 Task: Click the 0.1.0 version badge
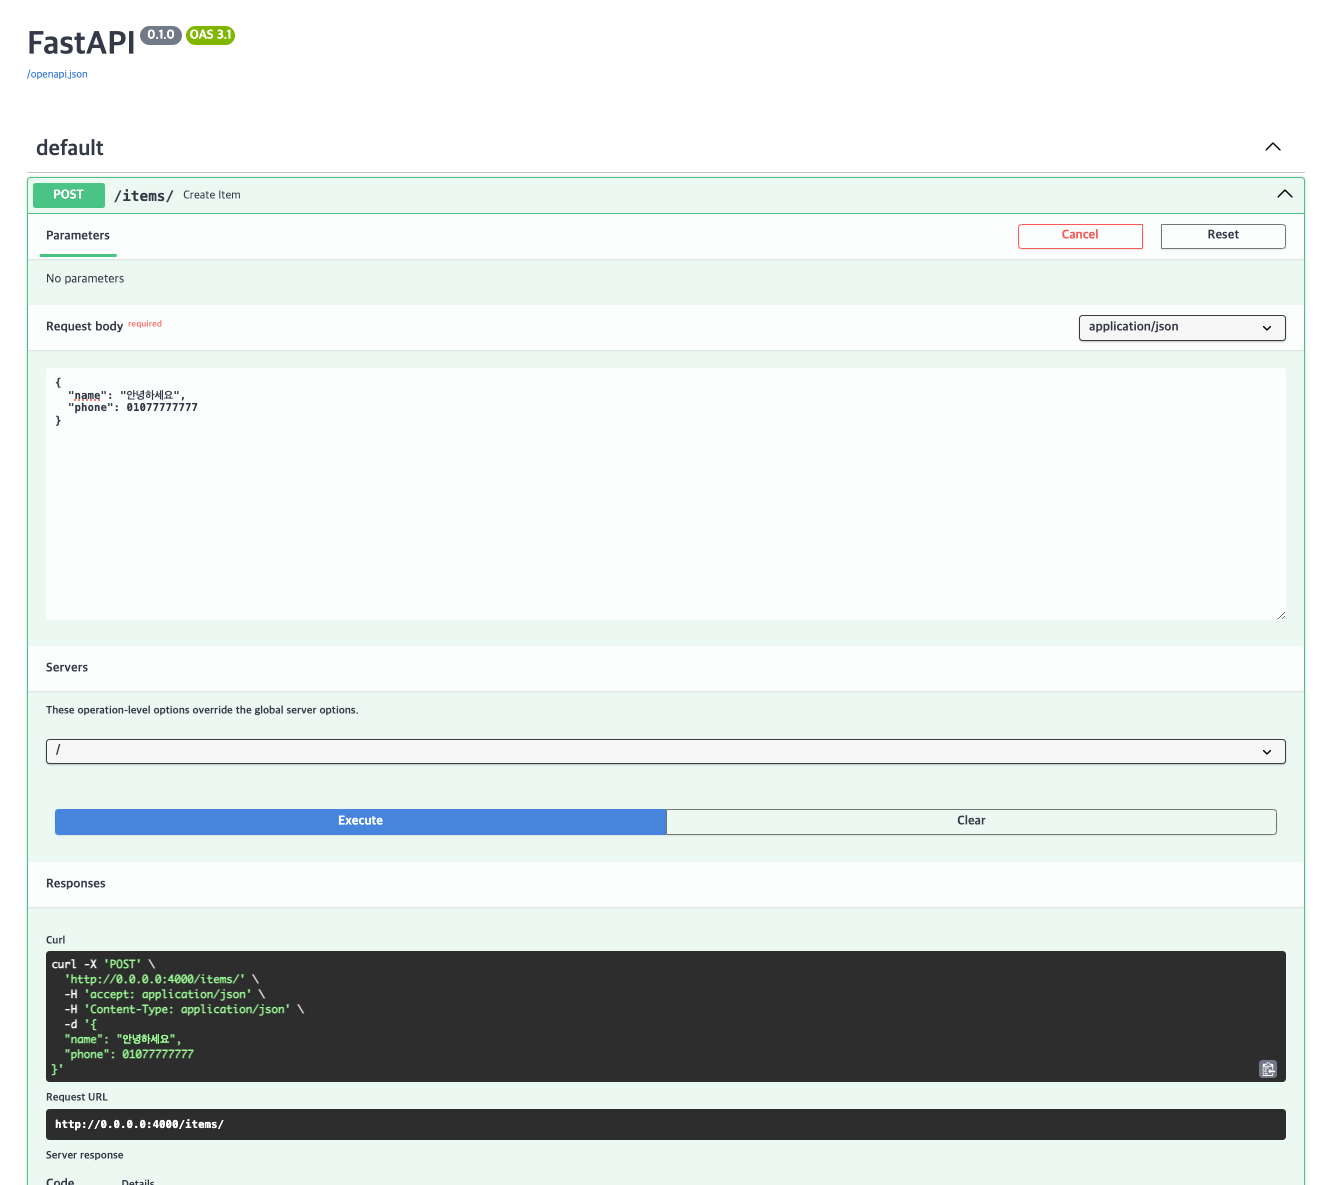[x=161, y=35]
